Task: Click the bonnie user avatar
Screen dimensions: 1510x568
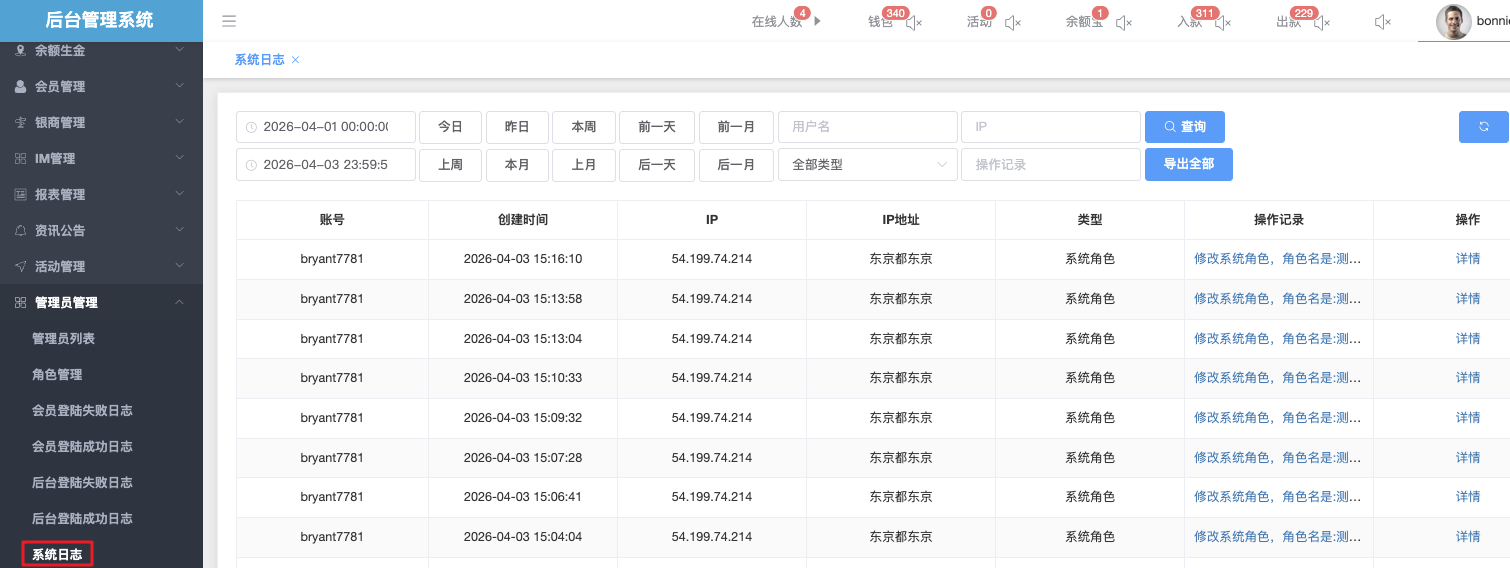Action: coord(1453,22)
